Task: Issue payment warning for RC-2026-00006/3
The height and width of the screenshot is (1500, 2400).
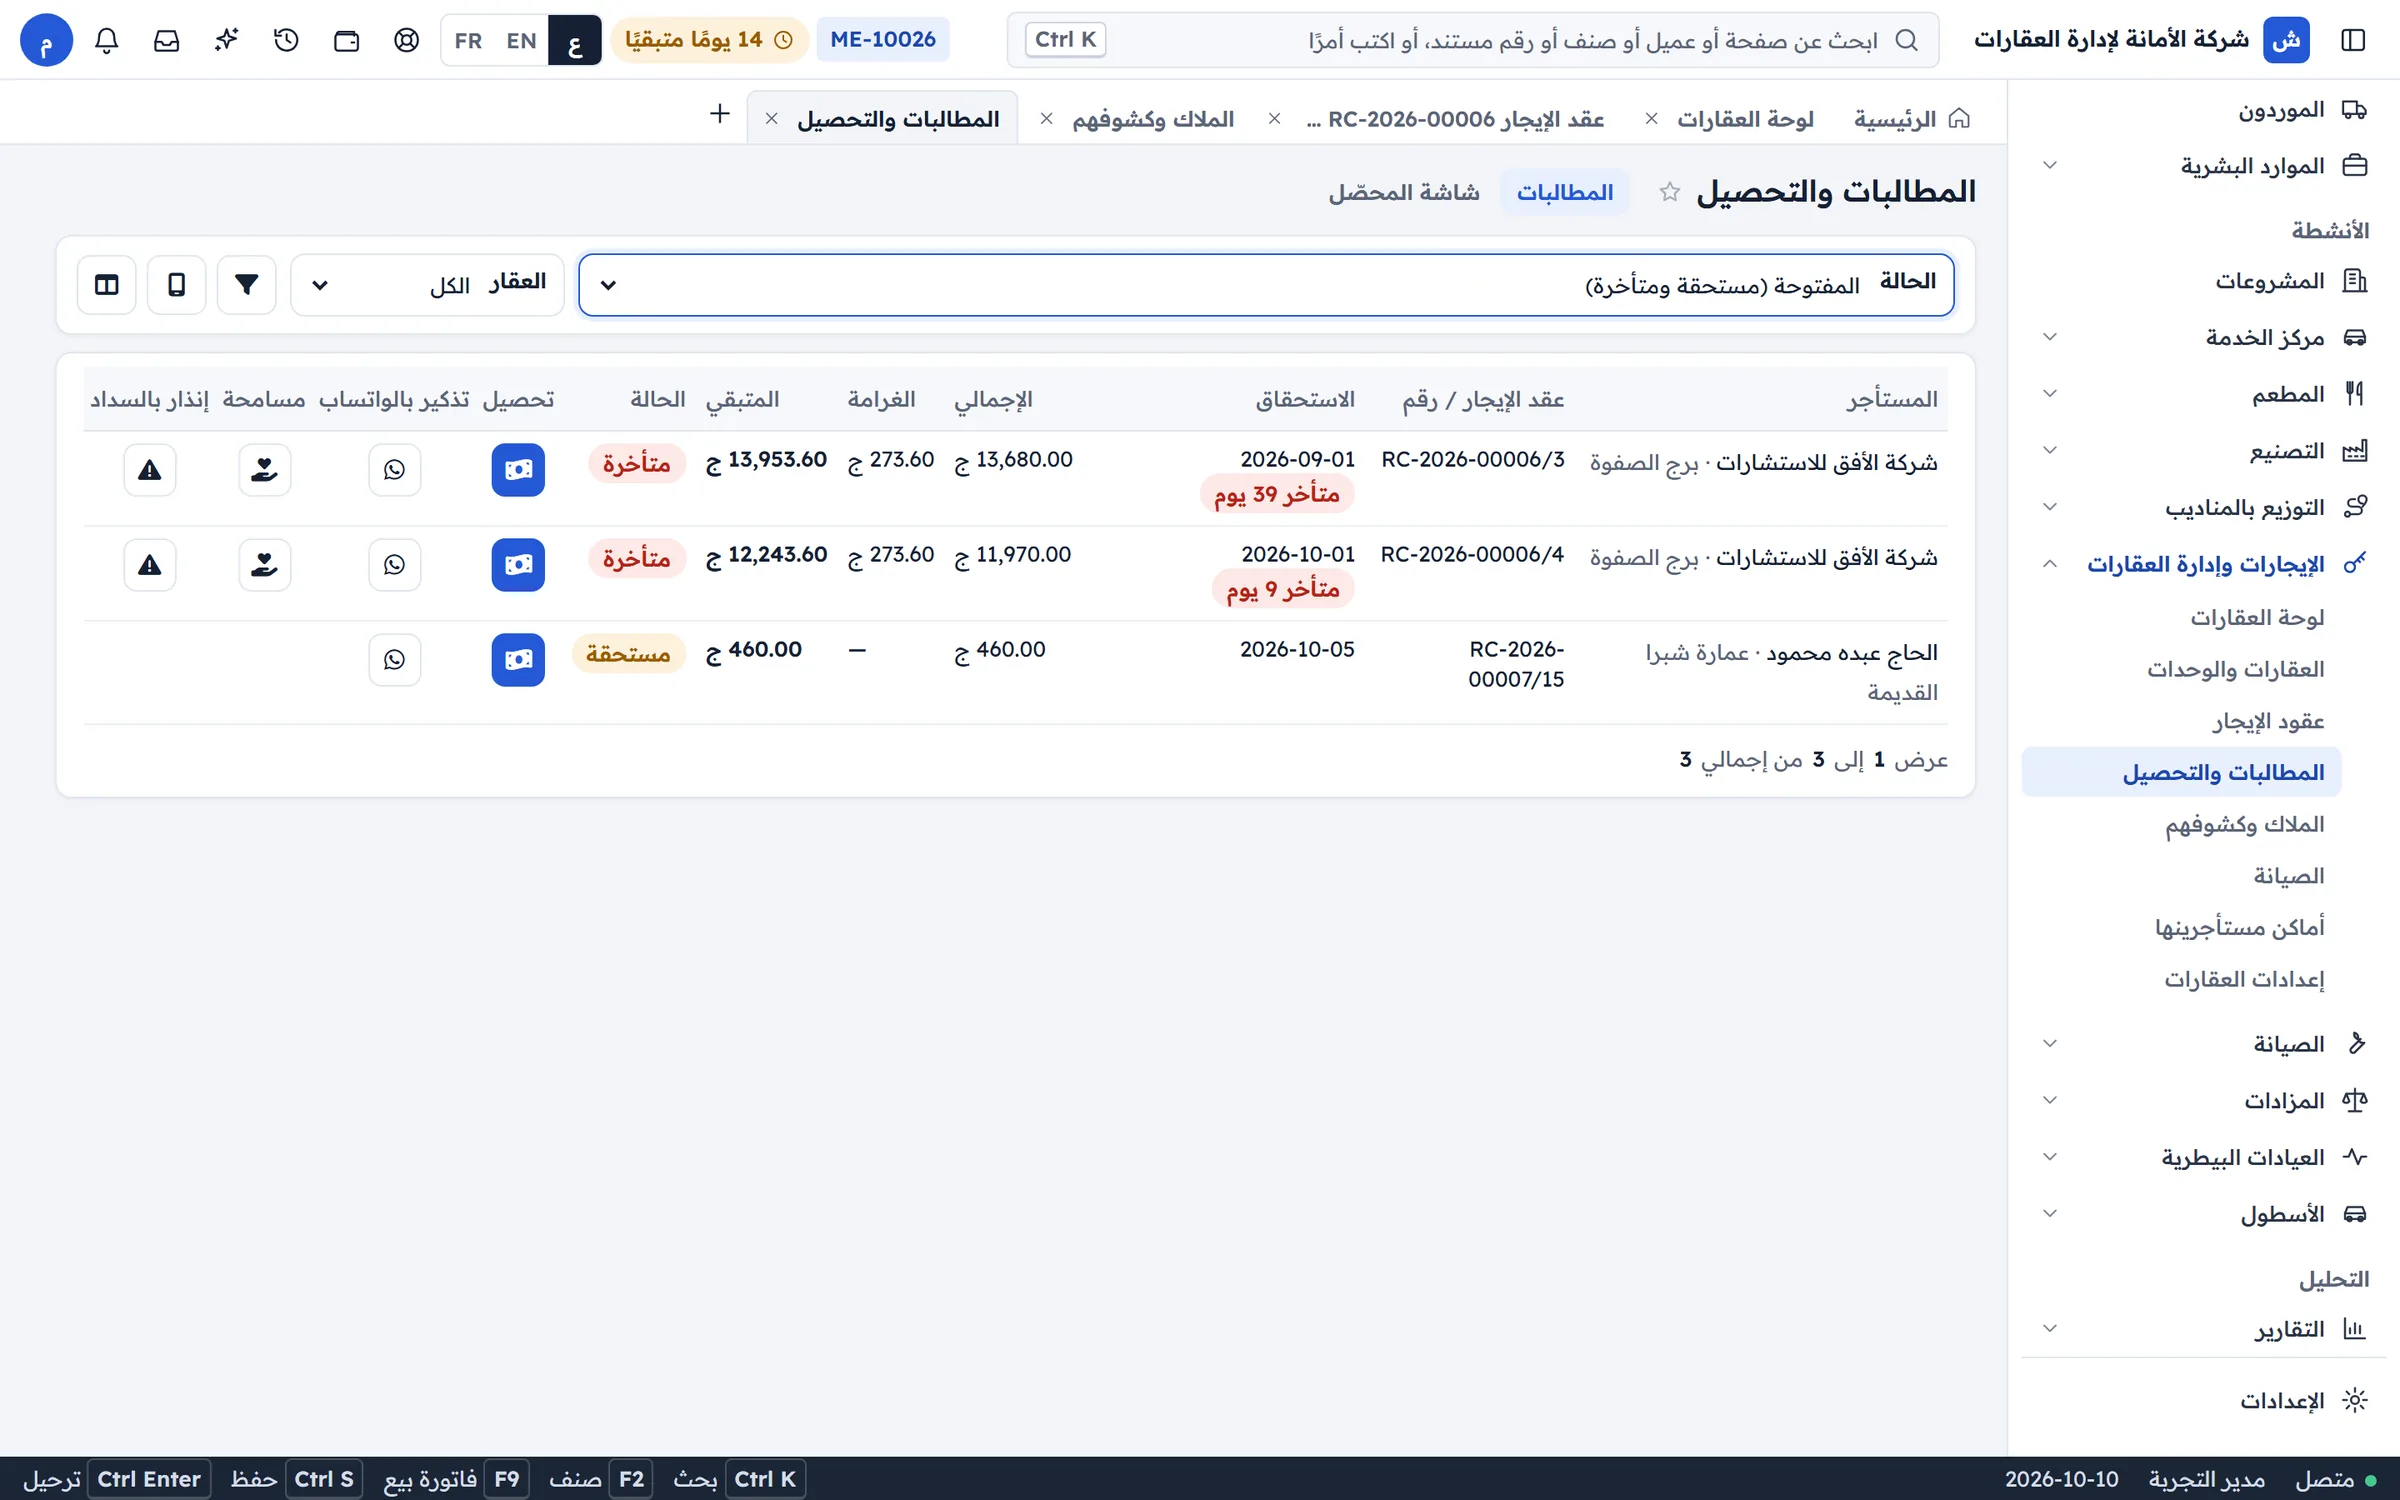Action: coord(150,469)
